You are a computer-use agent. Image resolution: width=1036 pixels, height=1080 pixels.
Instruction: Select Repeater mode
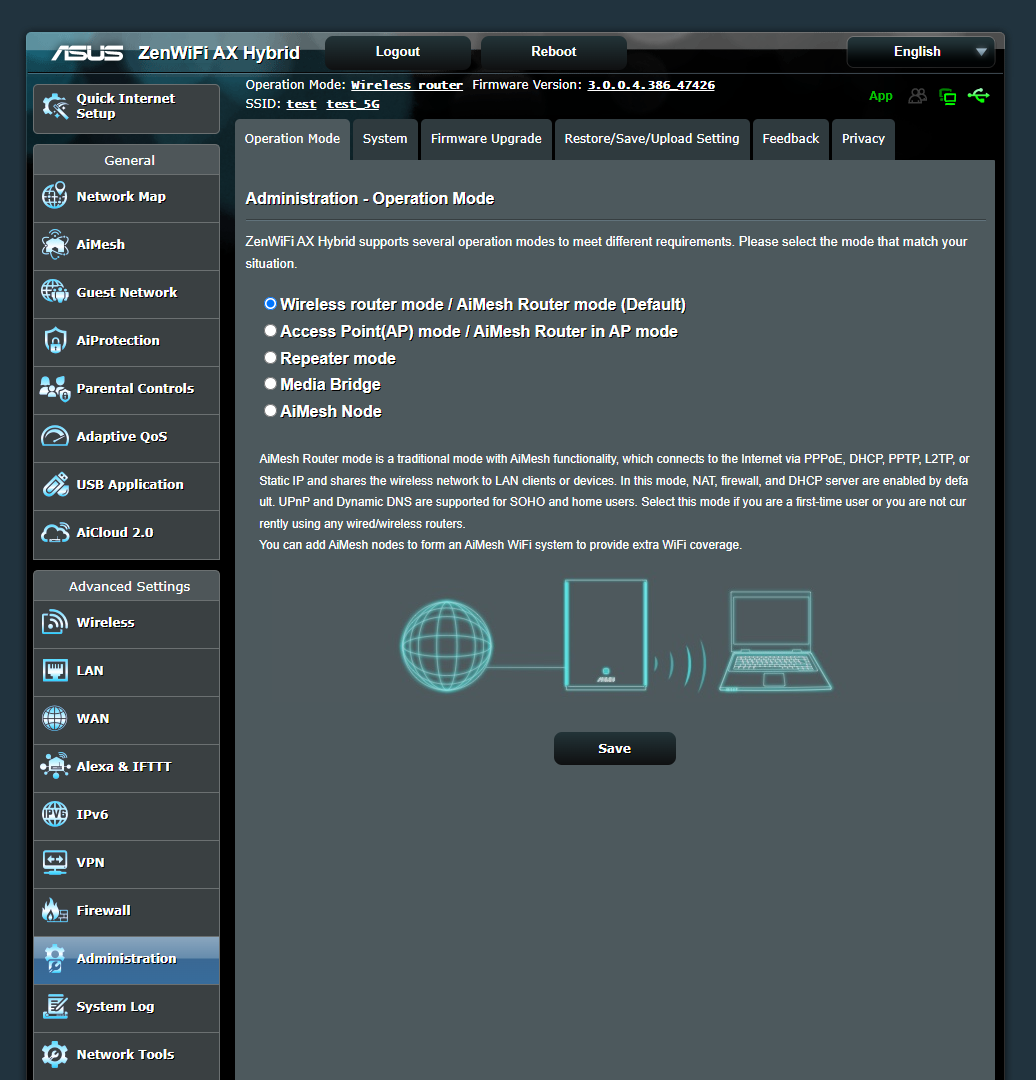270,357
